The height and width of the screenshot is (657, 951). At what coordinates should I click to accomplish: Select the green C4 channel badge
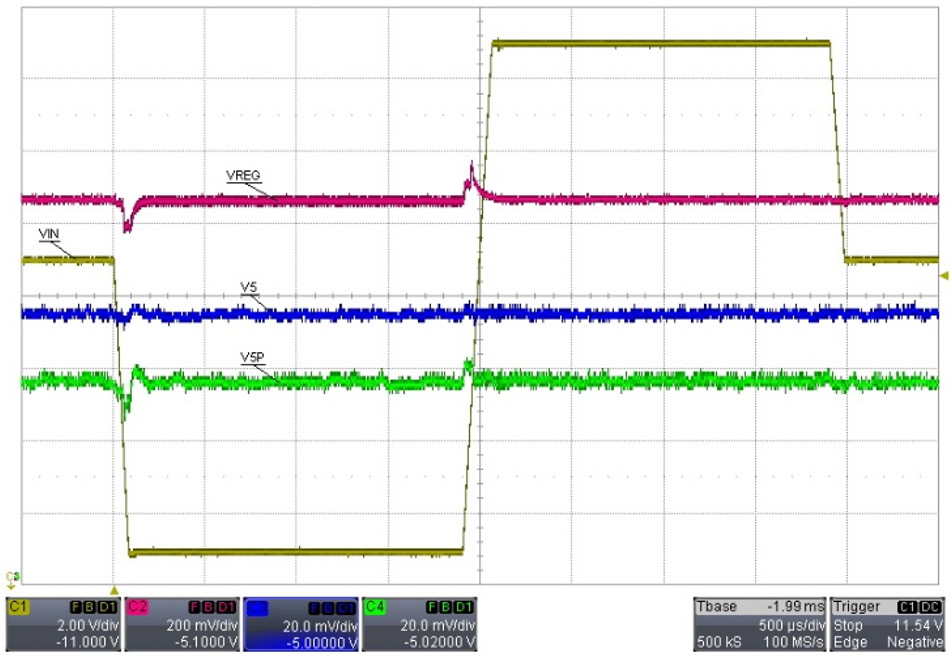376,606
